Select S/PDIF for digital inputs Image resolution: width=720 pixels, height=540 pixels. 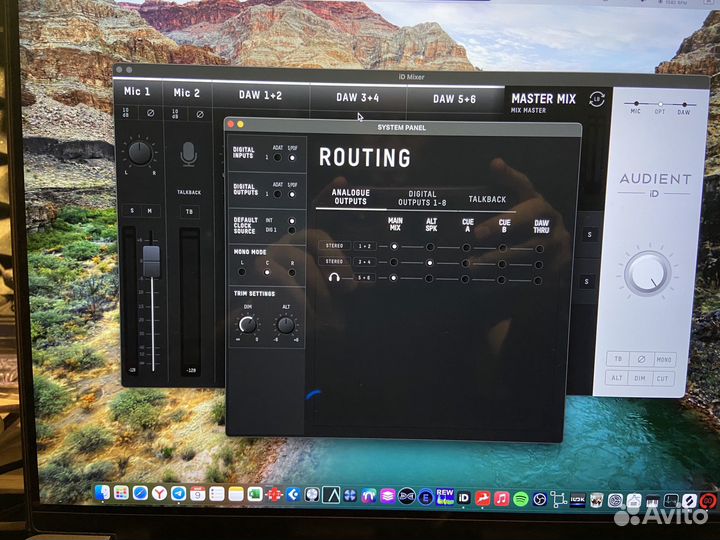point(292,156)
